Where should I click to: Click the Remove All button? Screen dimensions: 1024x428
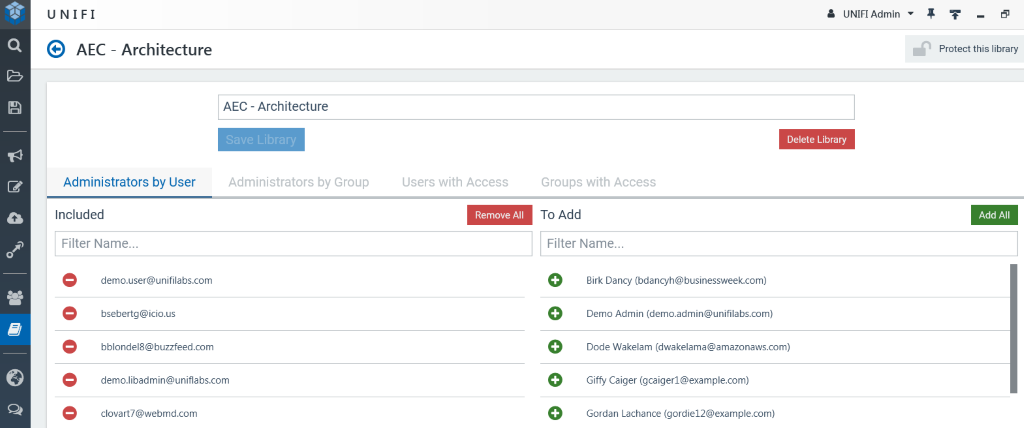[499, 215]
